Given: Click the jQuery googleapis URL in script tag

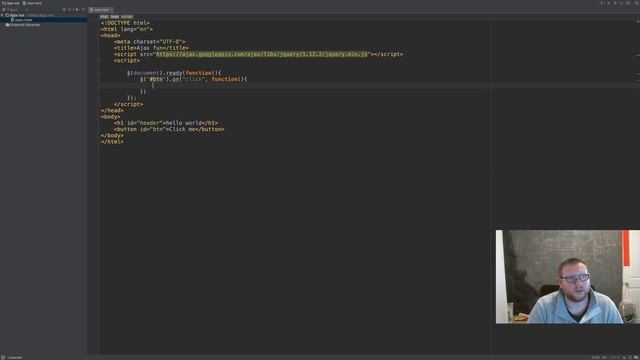Looking at the screenshot, I should [262, 54].
